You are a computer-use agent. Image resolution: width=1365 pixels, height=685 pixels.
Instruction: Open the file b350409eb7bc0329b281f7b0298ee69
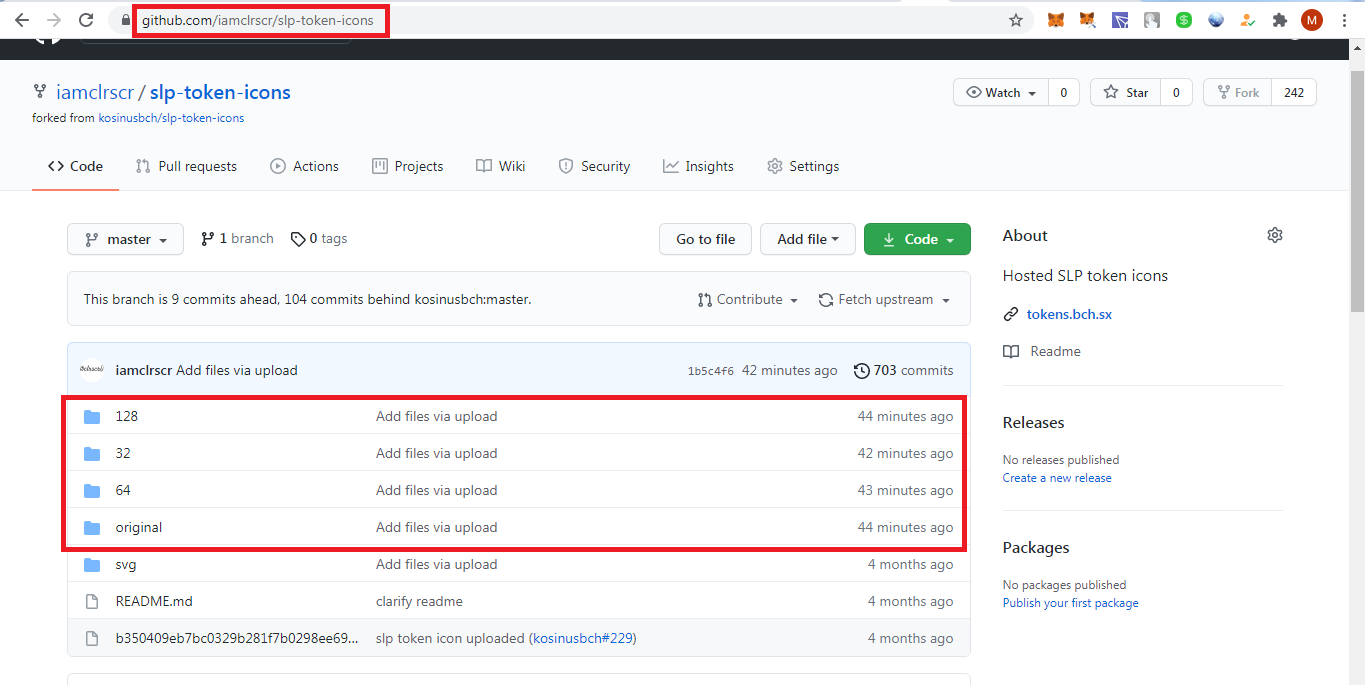point(236,638)
